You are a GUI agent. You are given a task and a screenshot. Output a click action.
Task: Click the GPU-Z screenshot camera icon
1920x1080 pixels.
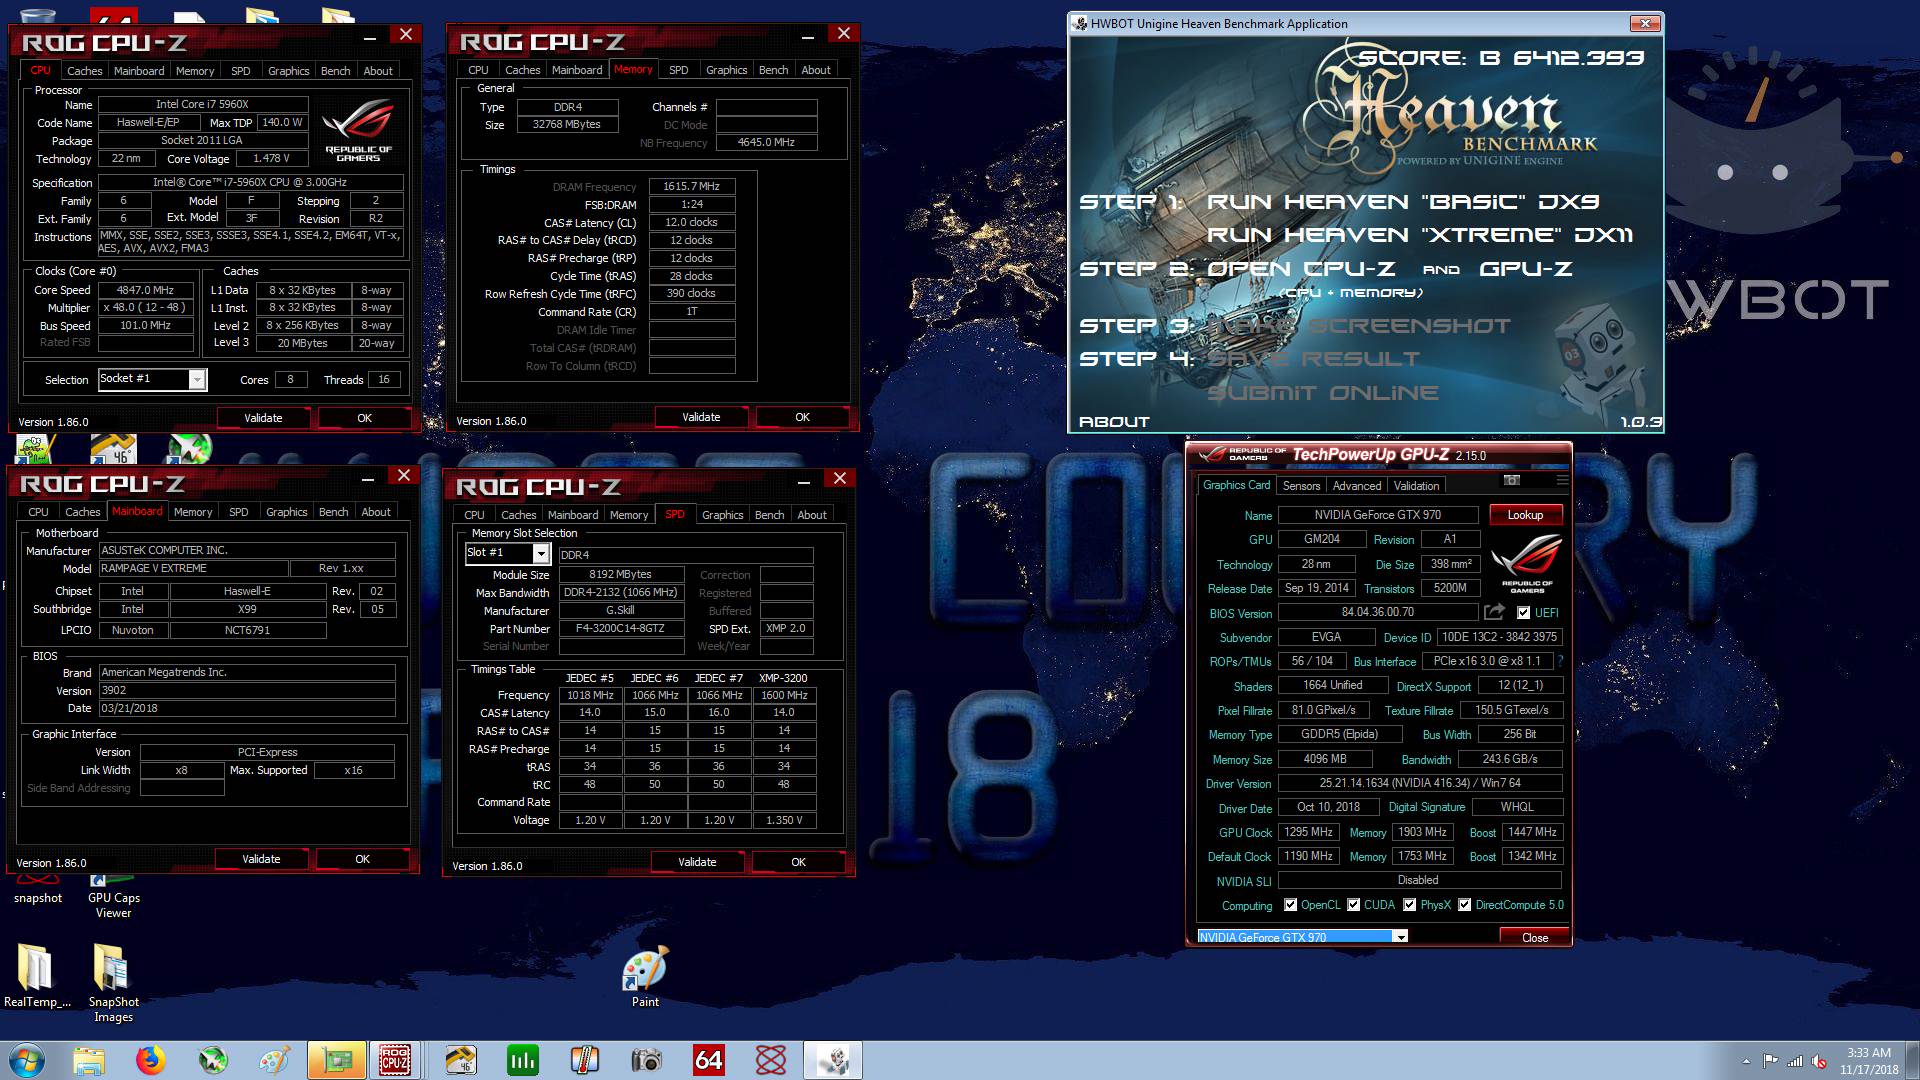1512,481
